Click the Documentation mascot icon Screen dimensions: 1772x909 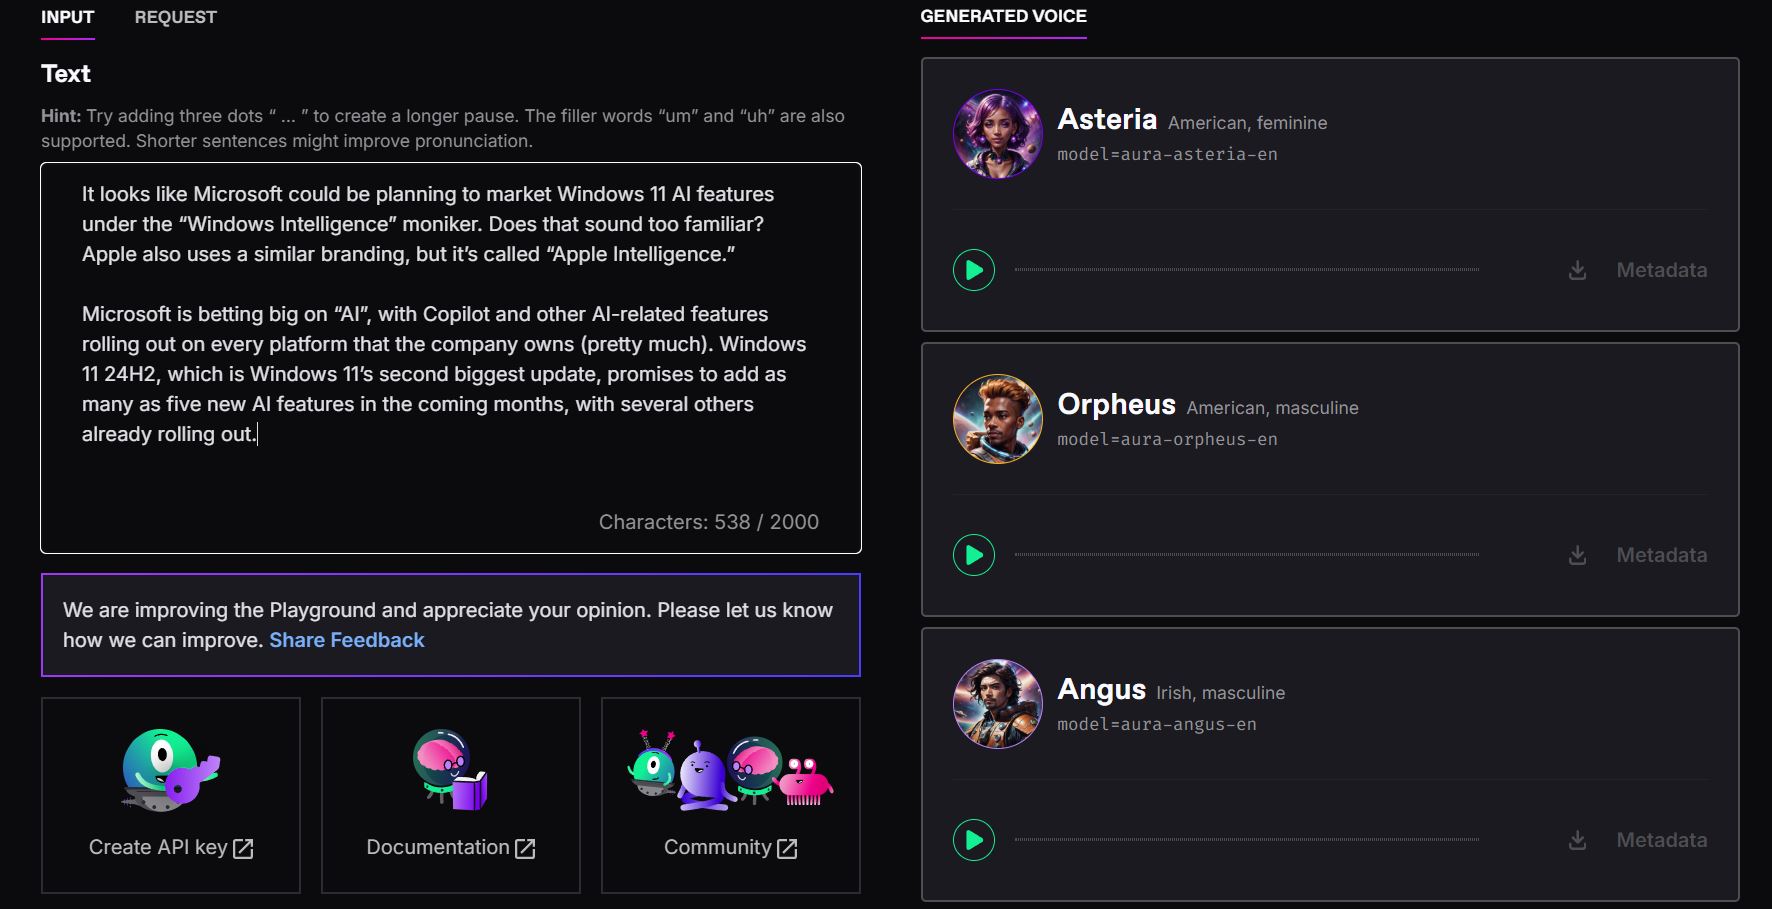(x=450, y=768)
